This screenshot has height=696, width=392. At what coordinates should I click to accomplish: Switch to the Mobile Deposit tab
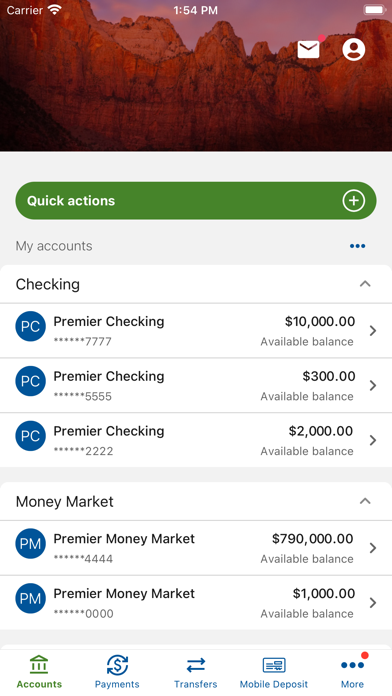click(274, 672)
